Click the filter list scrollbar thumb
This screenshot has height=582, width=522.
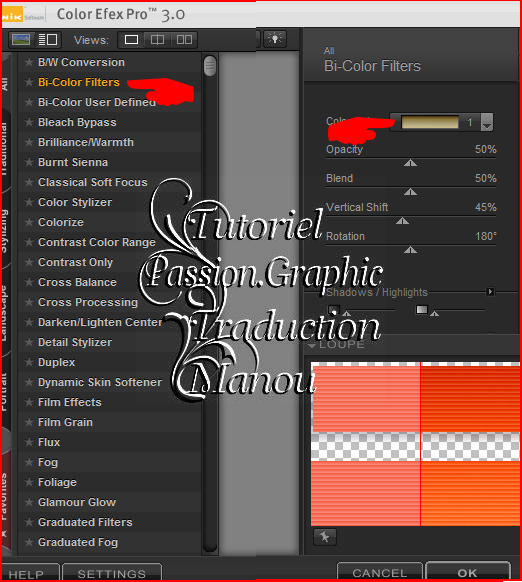210,66
